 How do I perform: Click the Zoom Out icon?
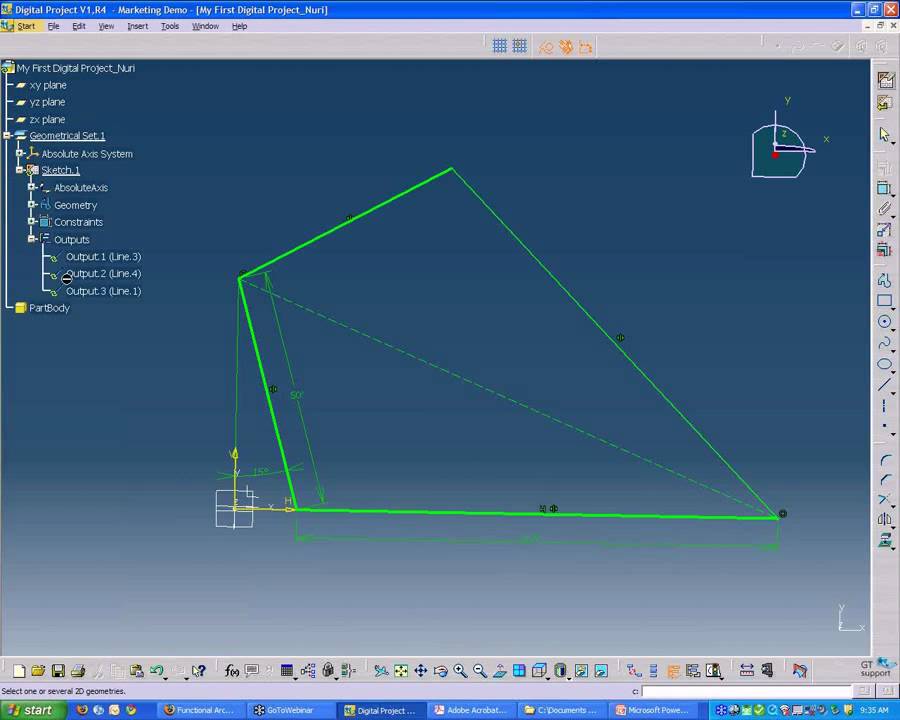click(480, 671)
